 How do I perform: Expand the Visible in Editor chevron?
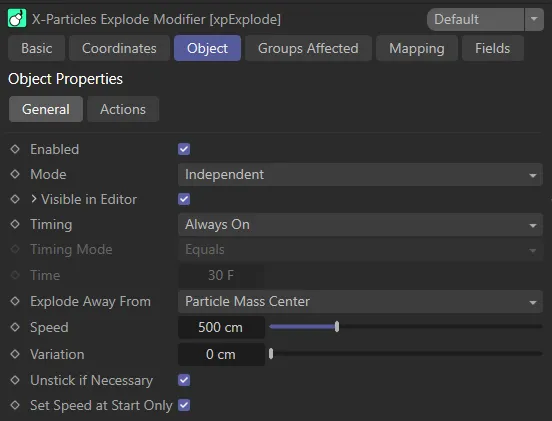pos(34,199)
